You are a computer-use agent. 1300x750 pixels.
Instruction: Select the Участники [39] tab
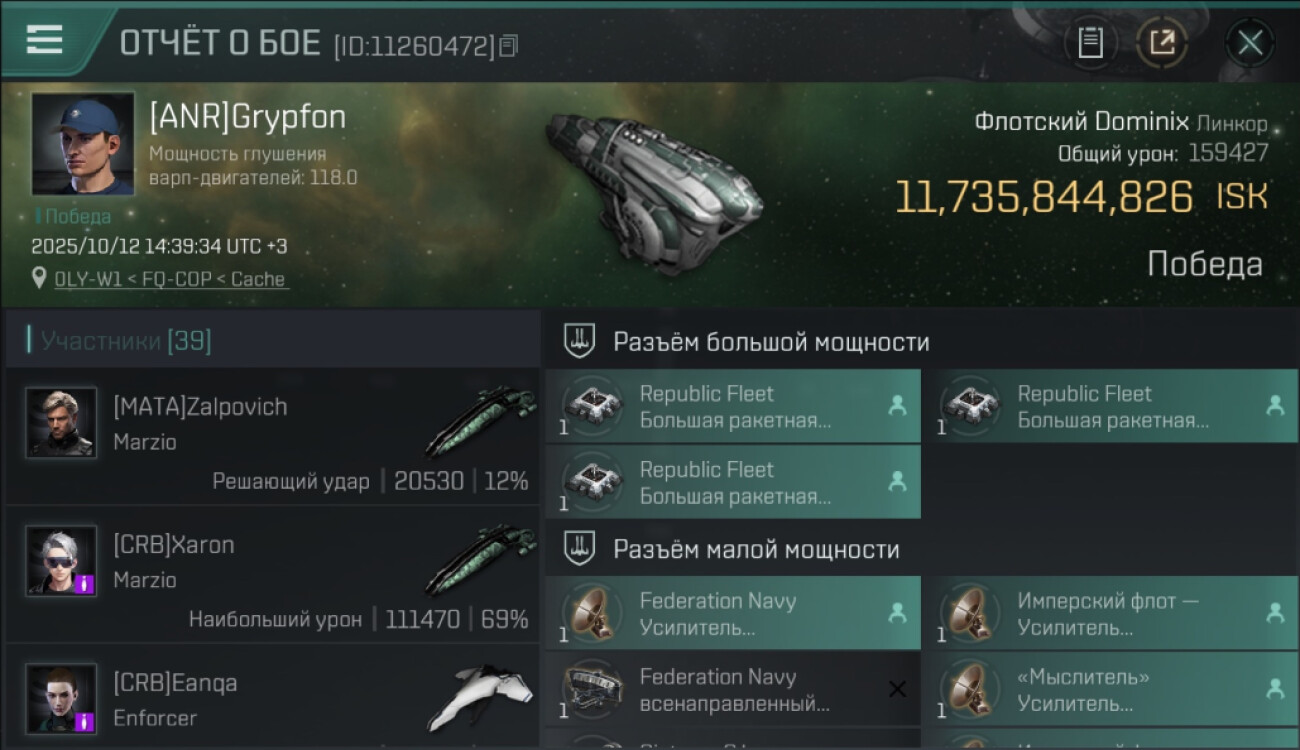coord(125,341)
